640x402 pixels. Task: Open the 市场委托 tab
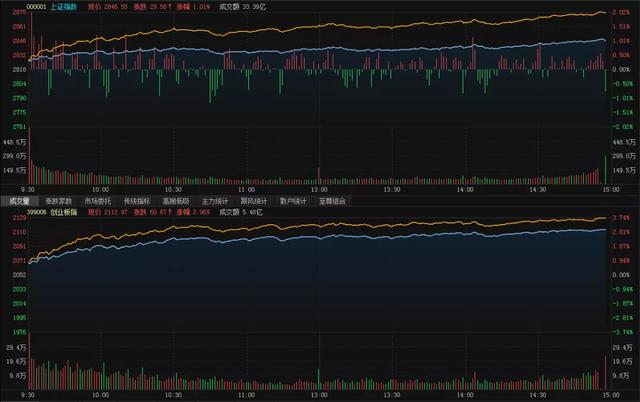(98, 201)
